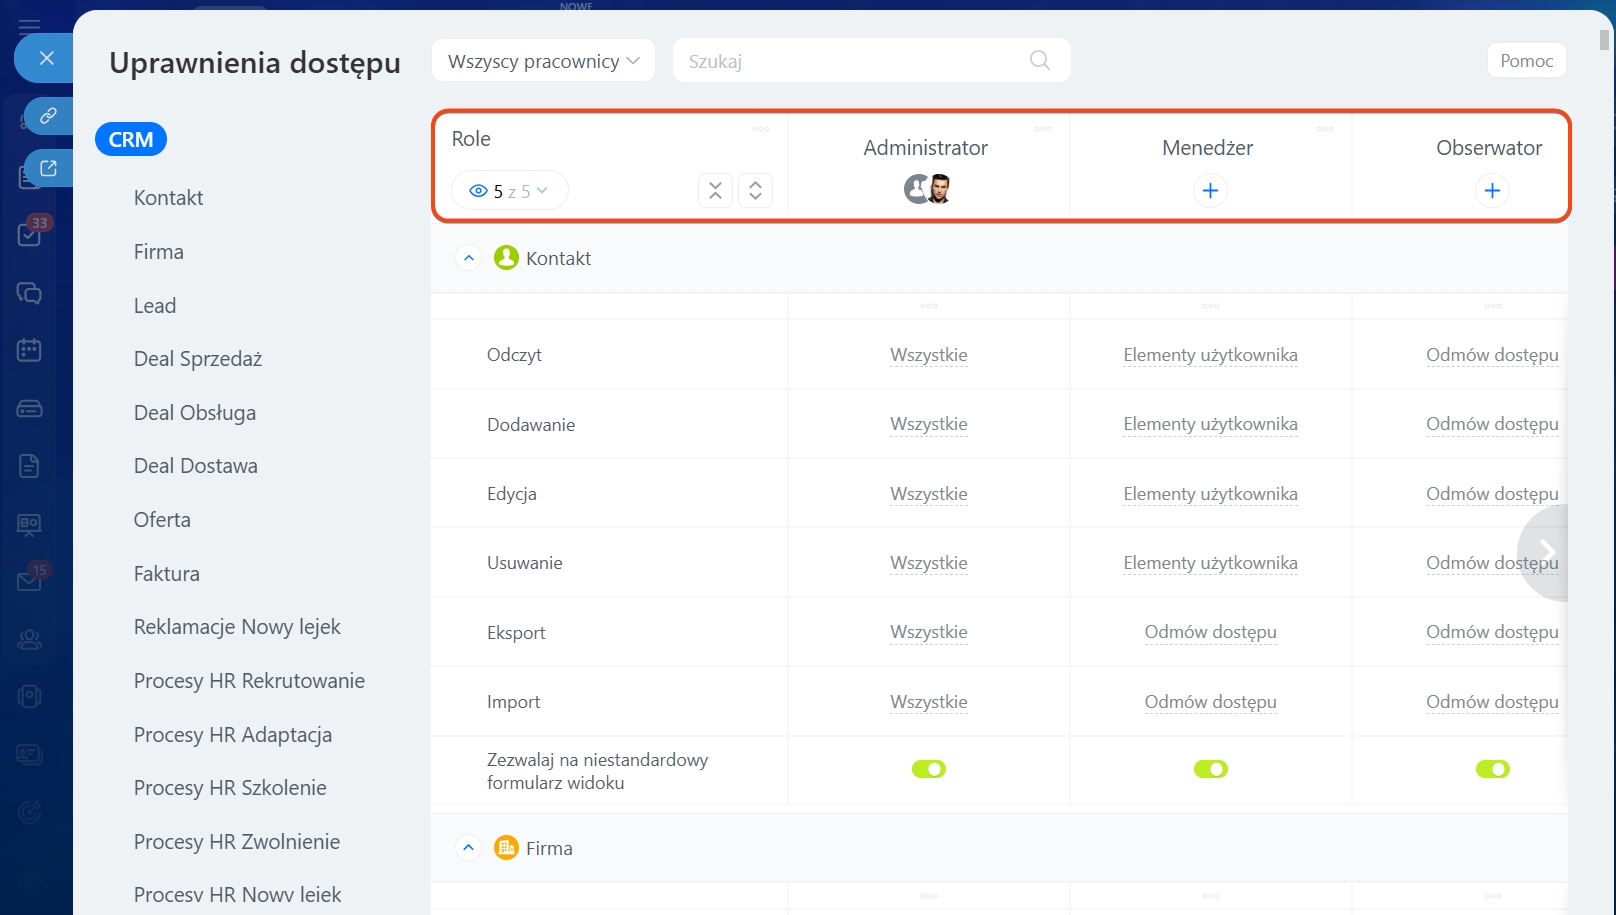Open the tasks icon with the 33 badge
1616x915 pixels.
point(29,235)
